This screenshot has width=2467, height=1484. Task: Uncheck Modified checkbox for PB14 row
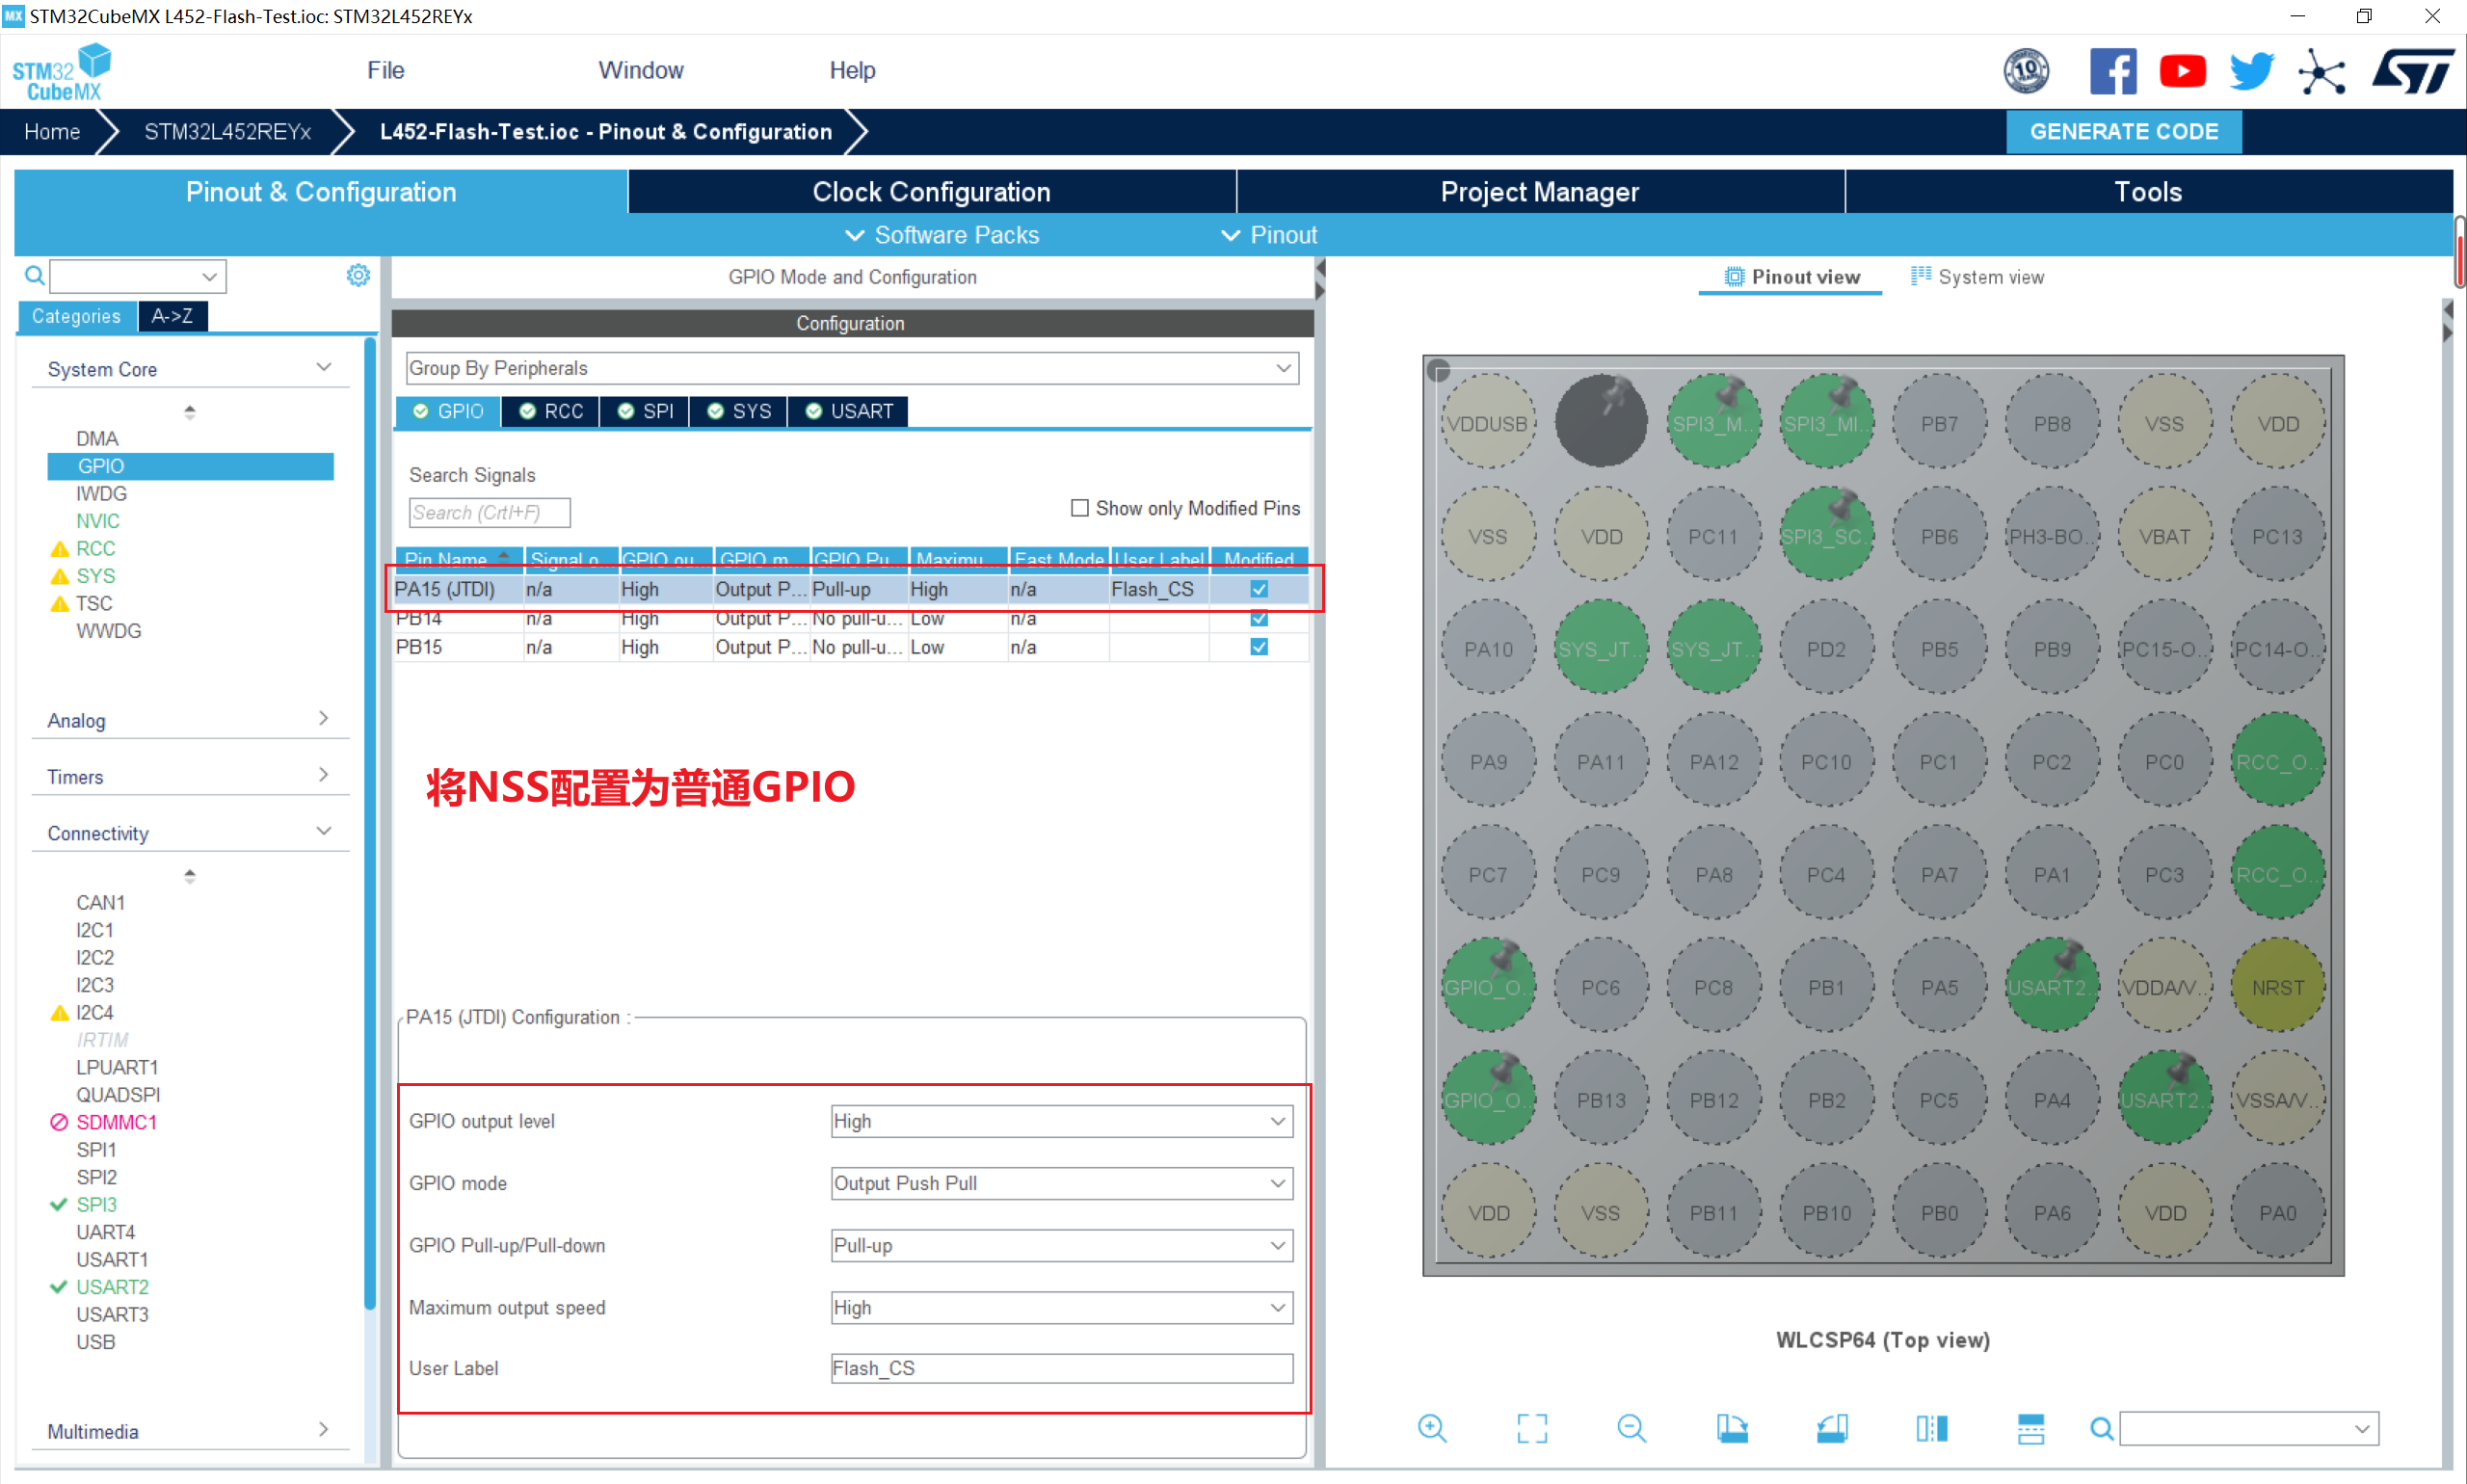pos(1259,619)
